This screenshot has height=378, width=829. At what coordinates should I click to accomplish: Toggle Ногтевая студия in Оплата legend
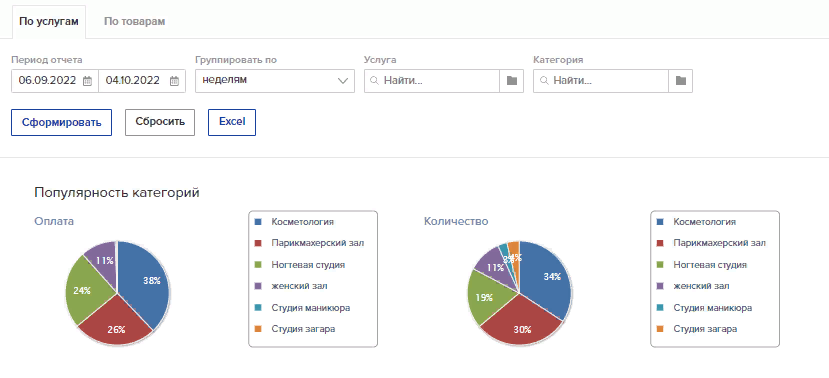pos(300,265)
